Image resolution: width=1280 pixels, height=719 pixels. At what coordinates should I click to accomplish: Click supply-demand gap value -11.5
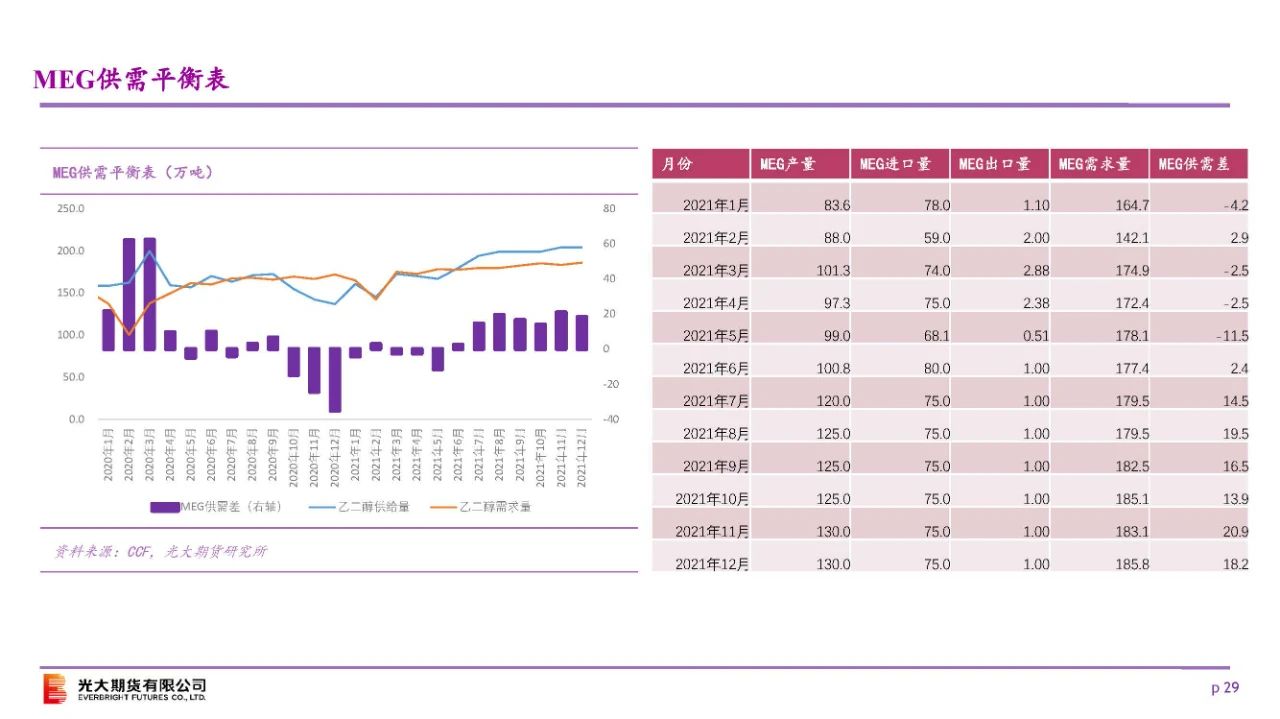[1233, 336]
